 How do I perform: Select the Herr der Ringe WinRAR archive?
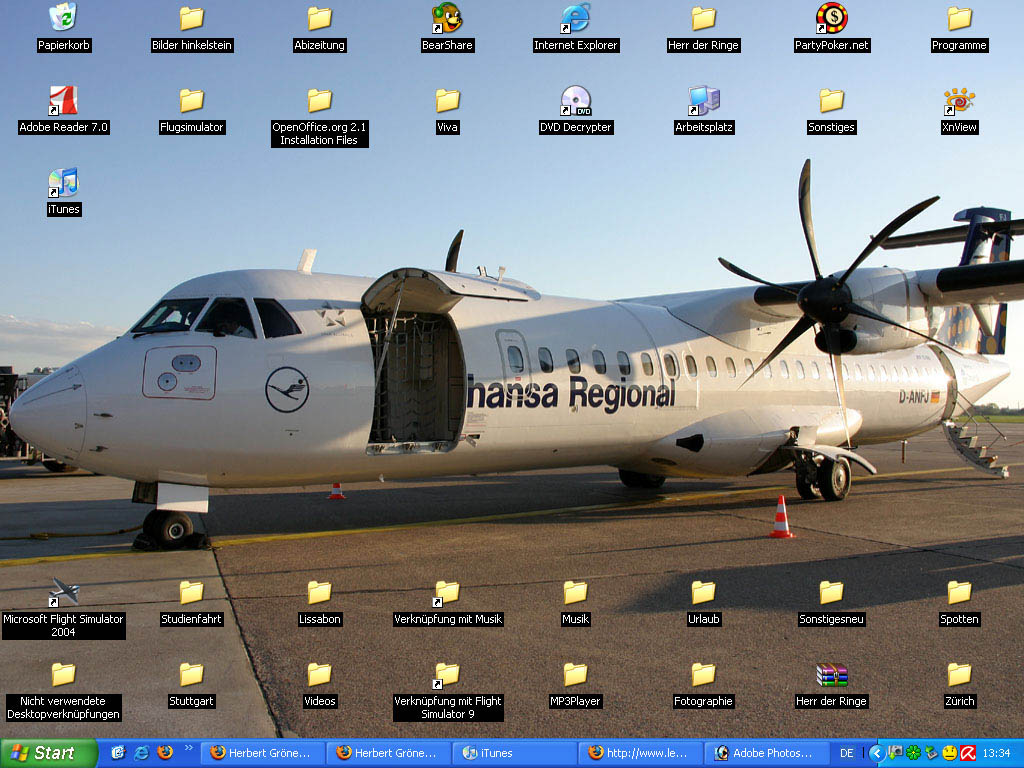point(831,675)
